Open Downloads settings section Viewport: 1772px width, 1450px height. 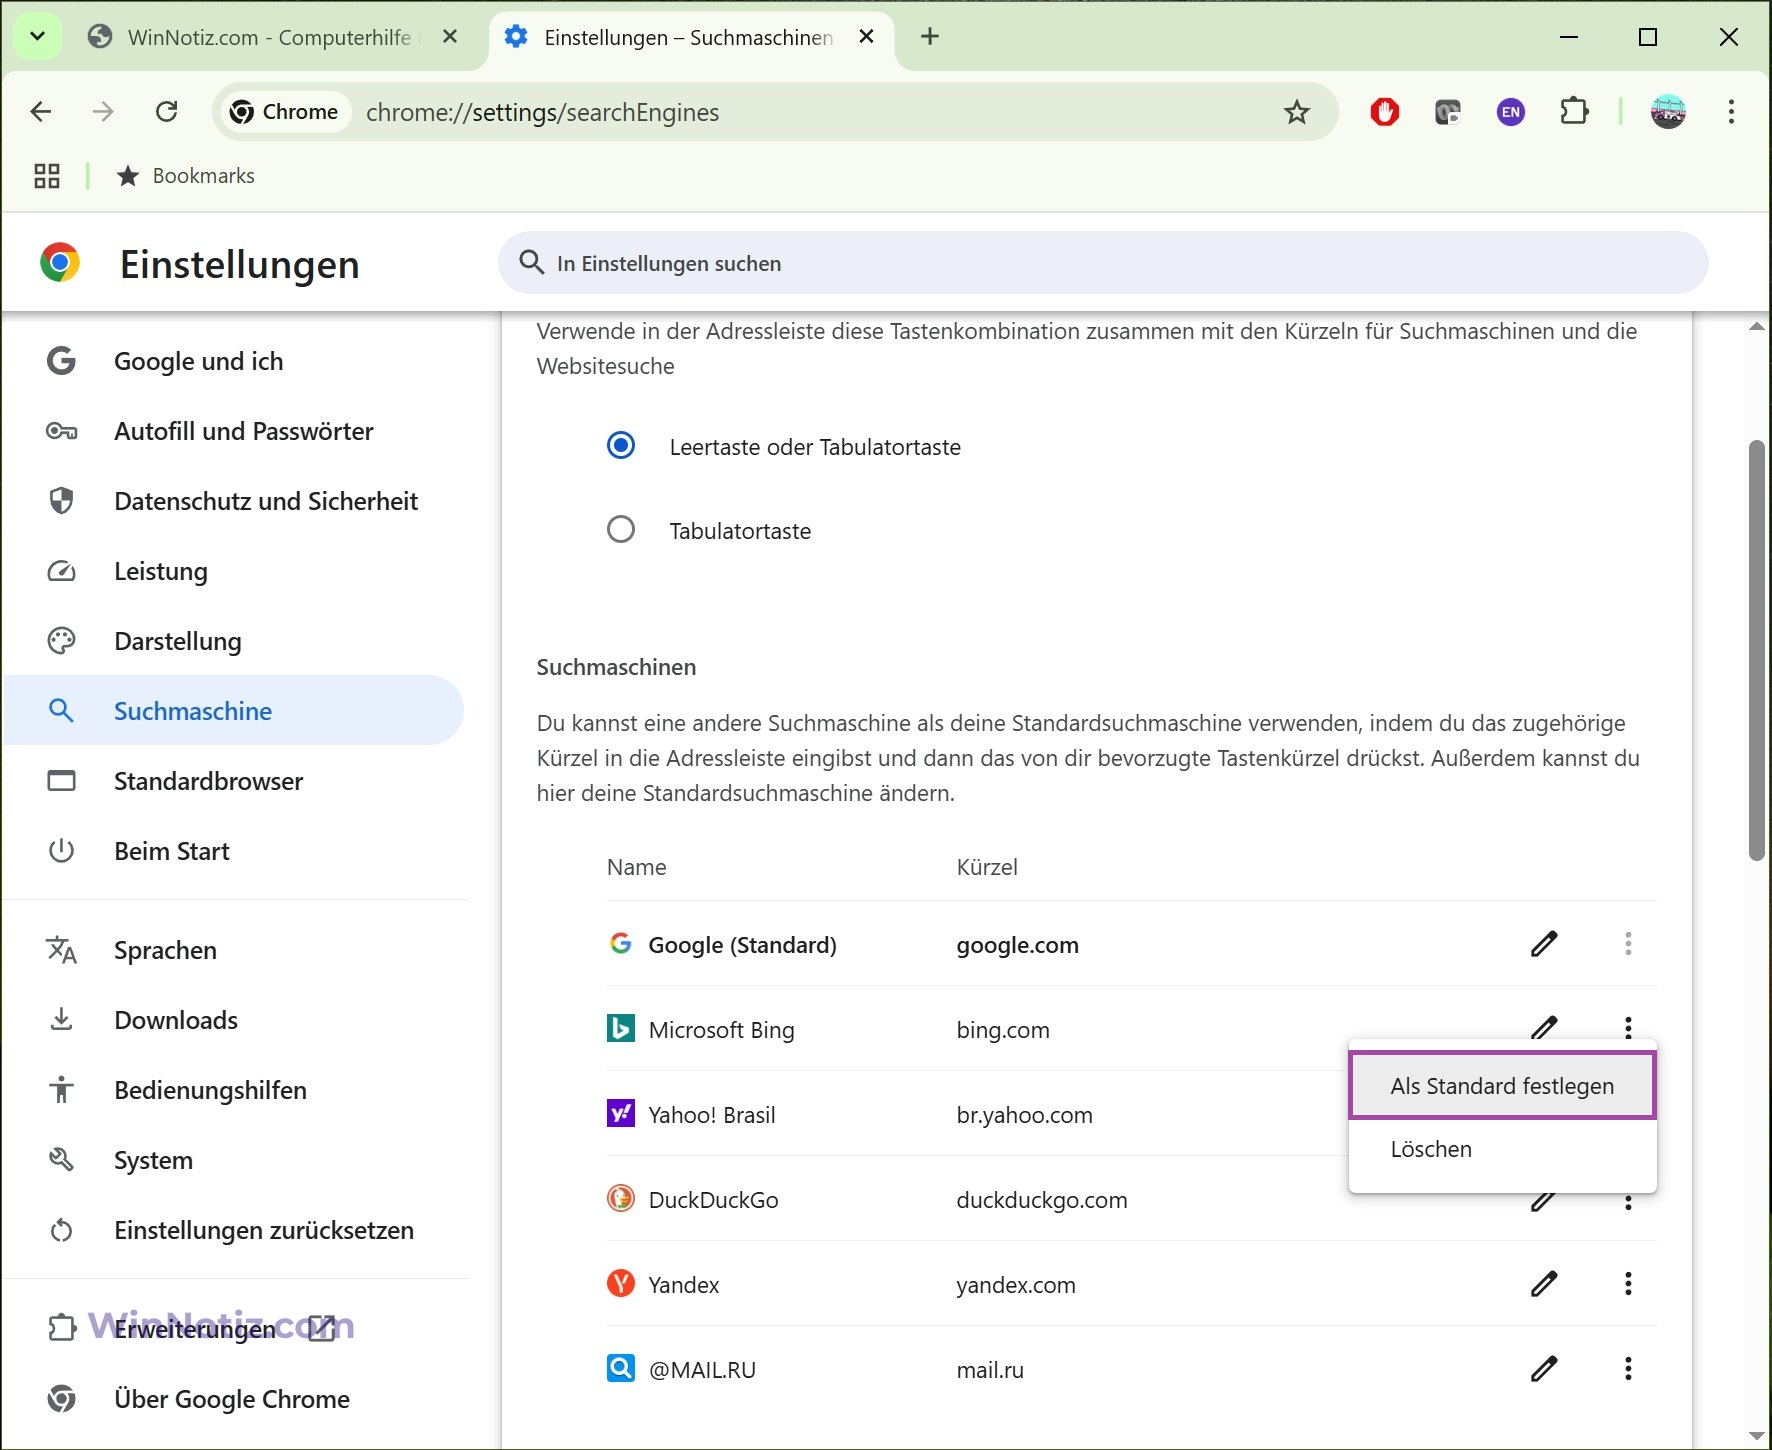coord(234,1020)
